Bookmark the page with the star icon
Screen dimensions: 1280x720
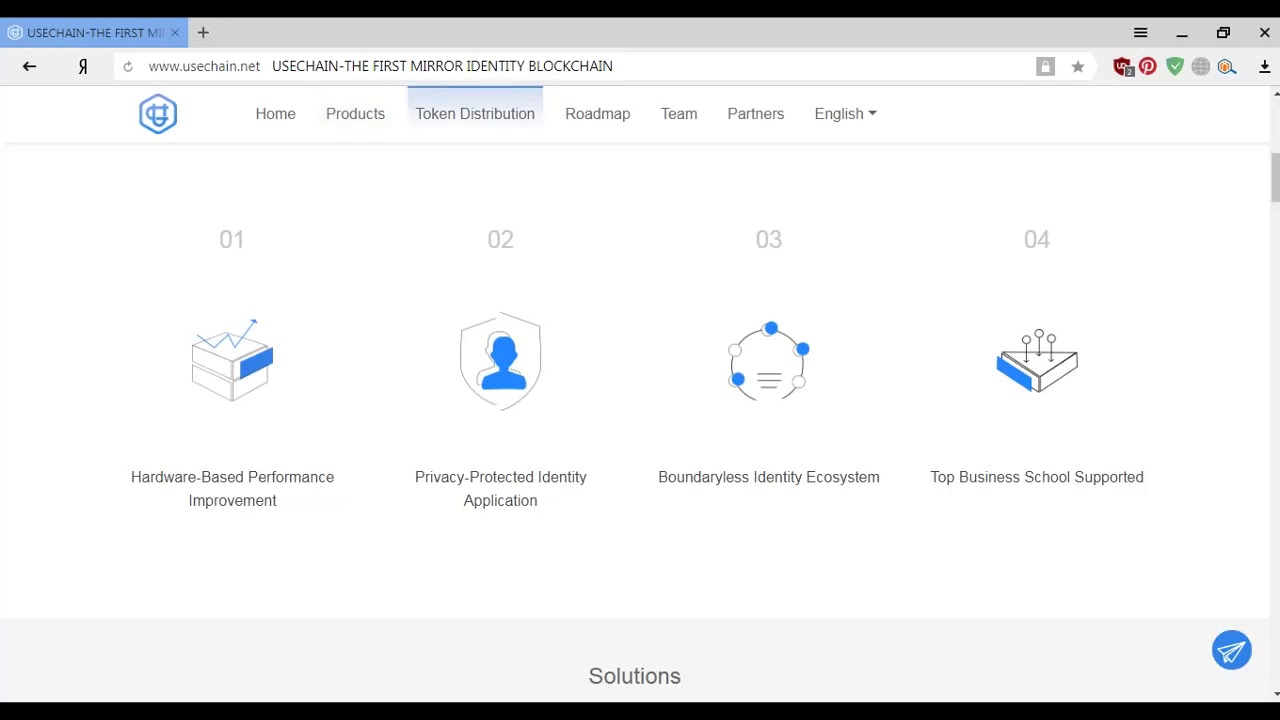[x=1078, y=66]
